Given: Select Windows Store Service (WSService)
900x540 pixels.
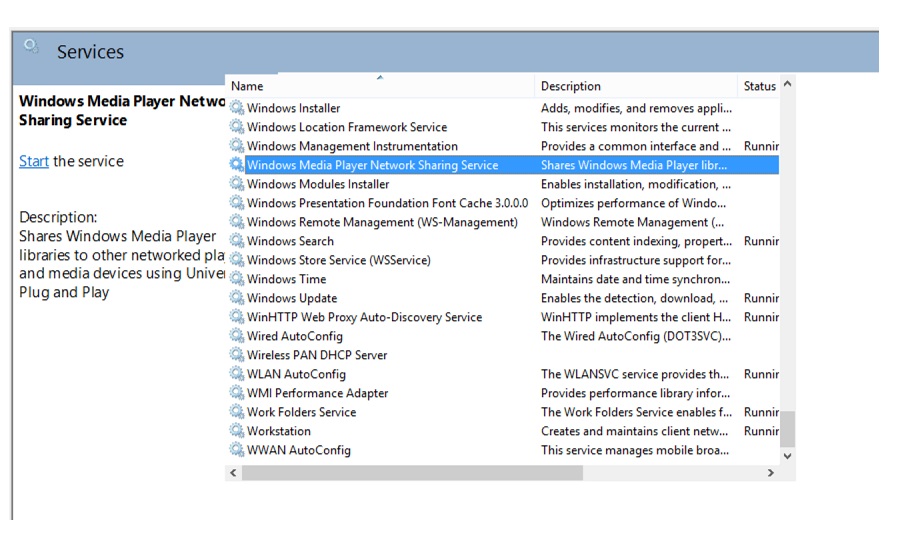Looking at the screenshot, I should coord(339,260).
